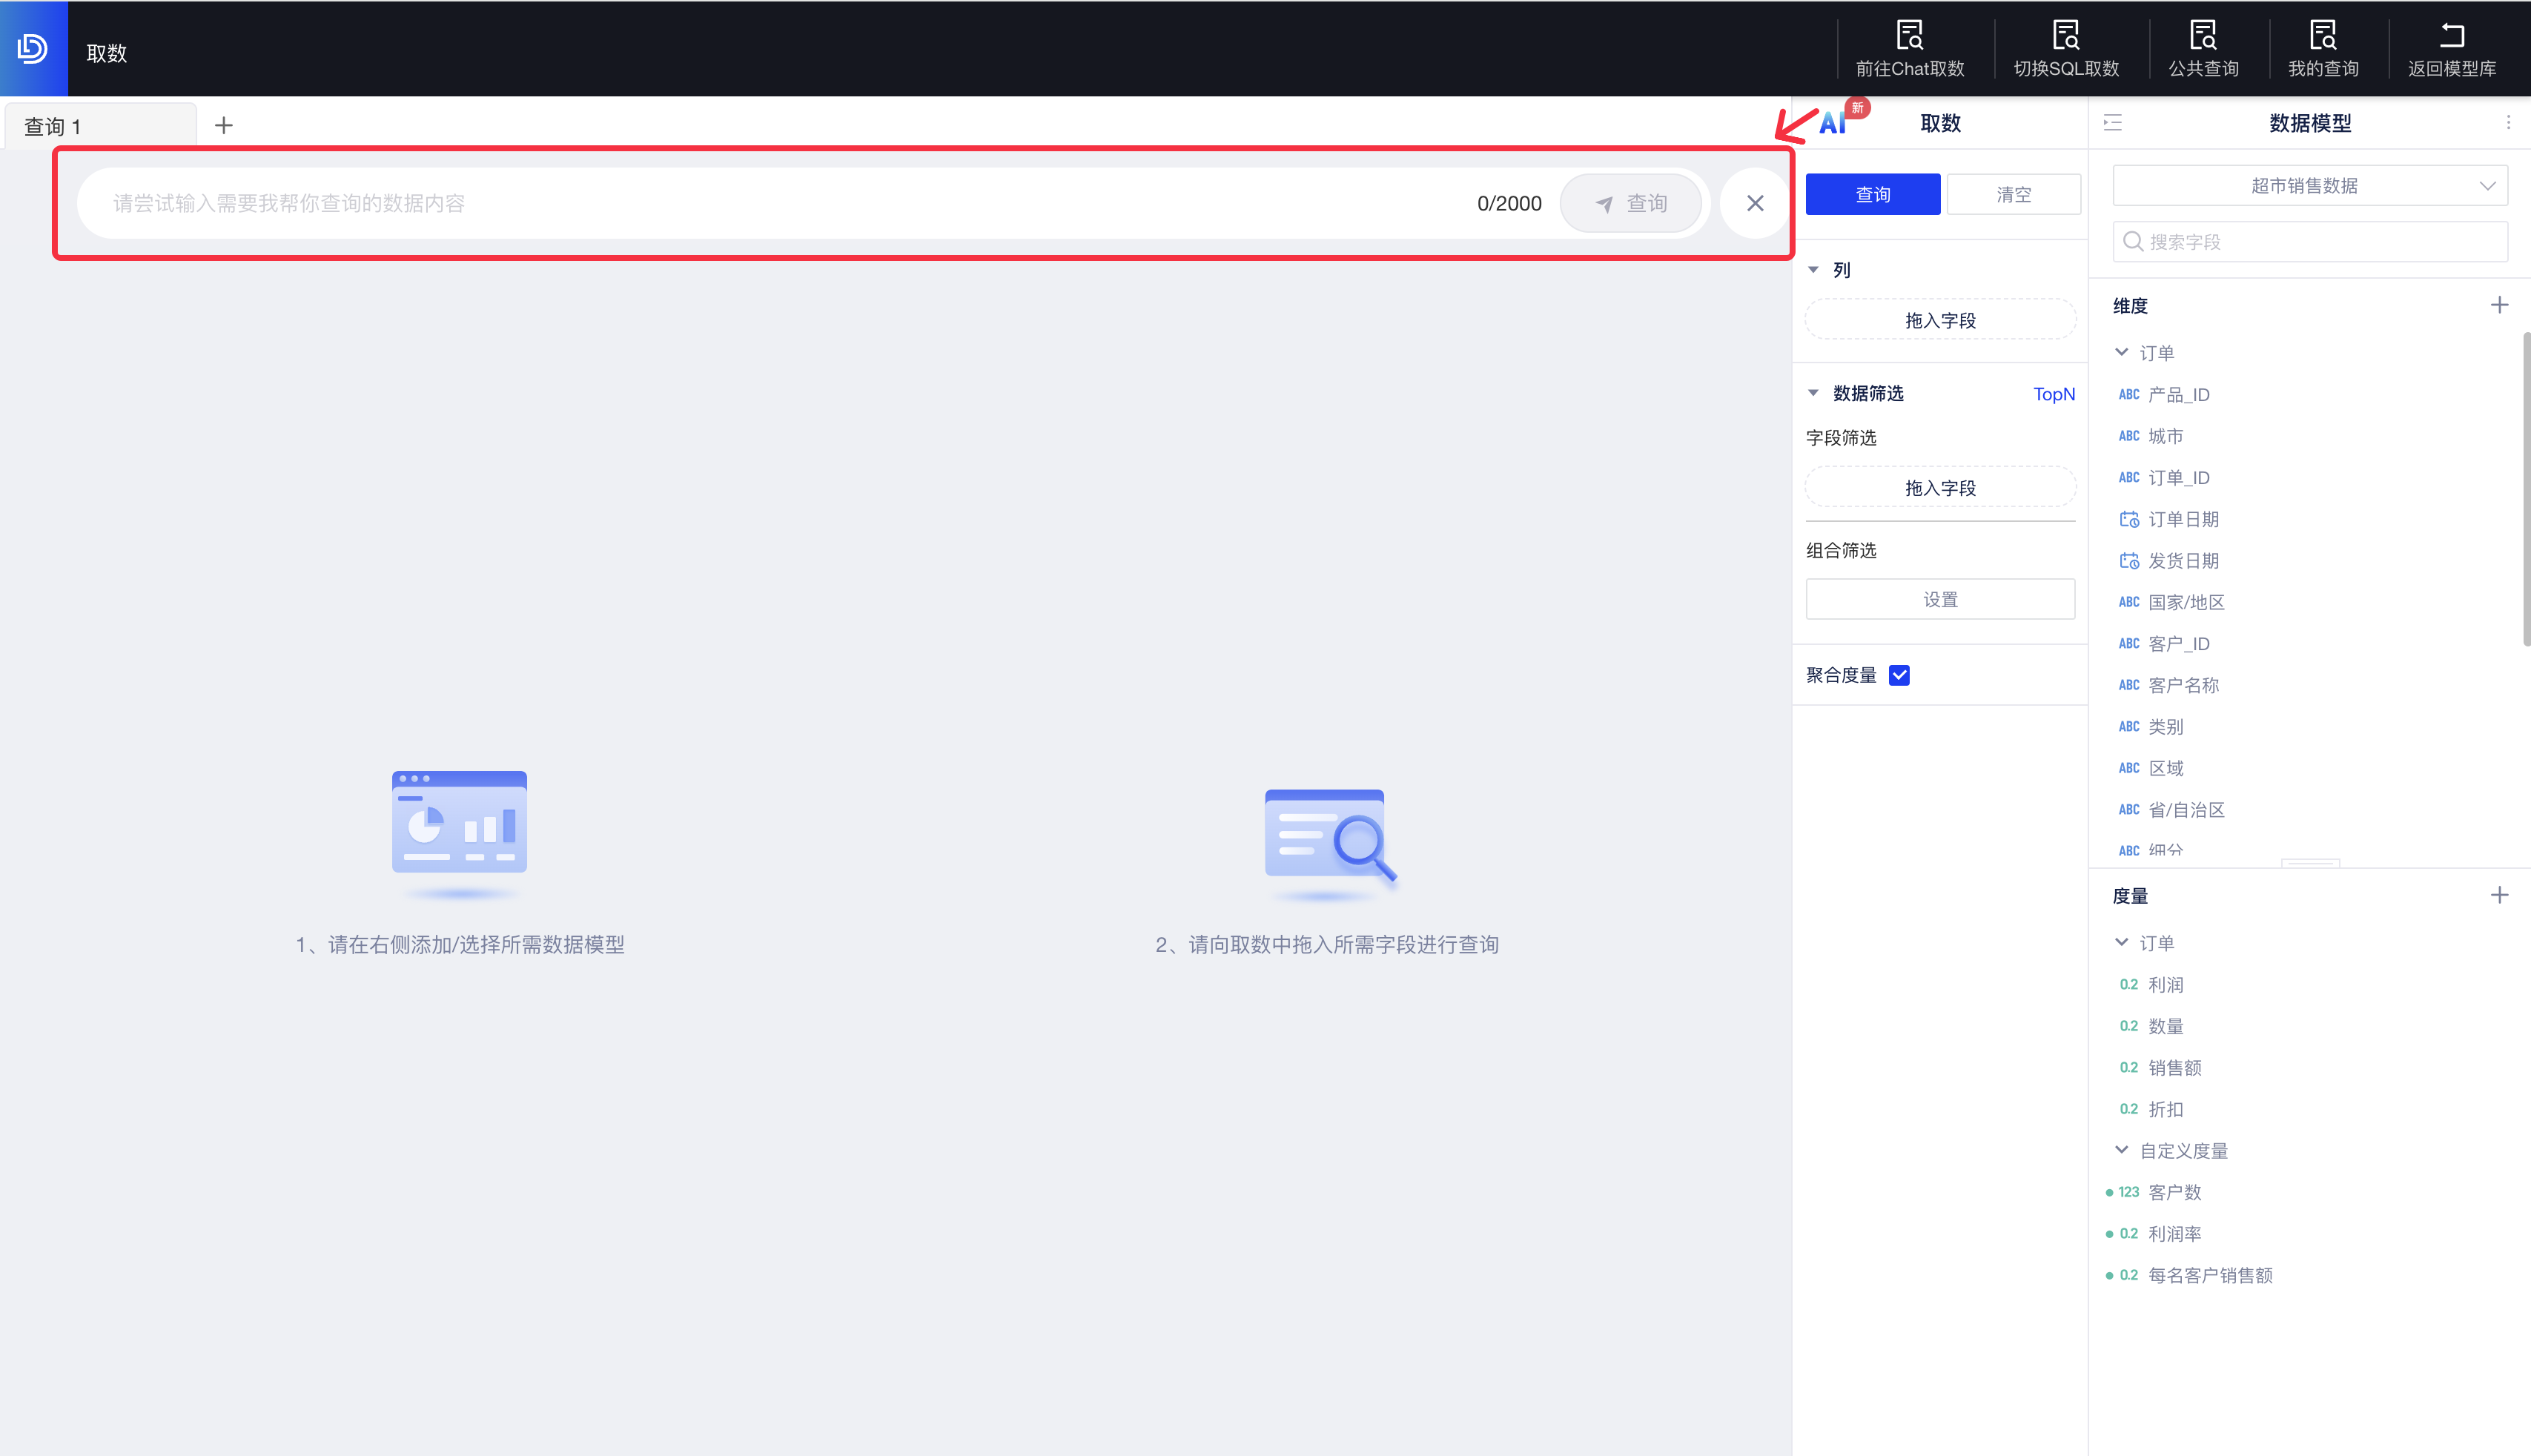Add a new measure with the 度量 plus icon
This screenshot has width=2531, height=1456.
click(2498, 895)
